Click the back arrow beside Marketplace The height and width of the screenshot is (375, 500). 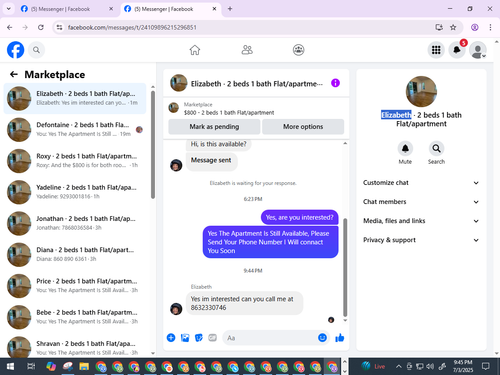(14, 74)
